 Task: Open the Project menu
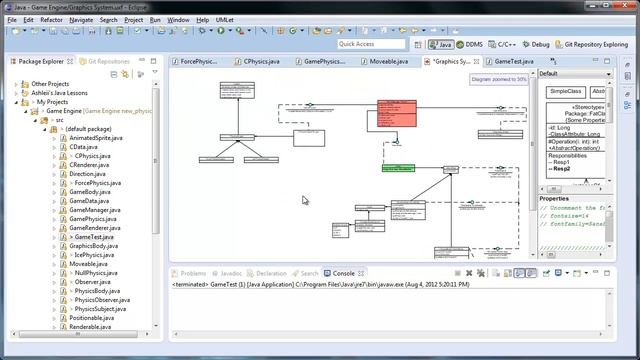pos(133,20)
